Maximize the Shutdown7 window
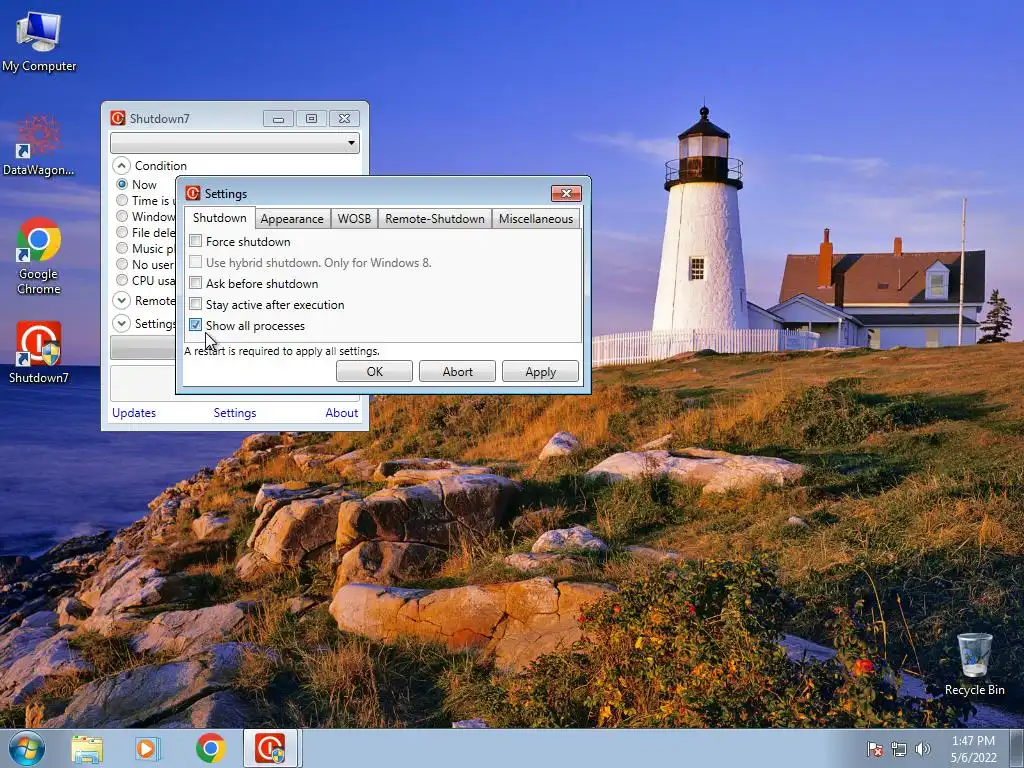The image size is (1024, 768). (312, 119)
